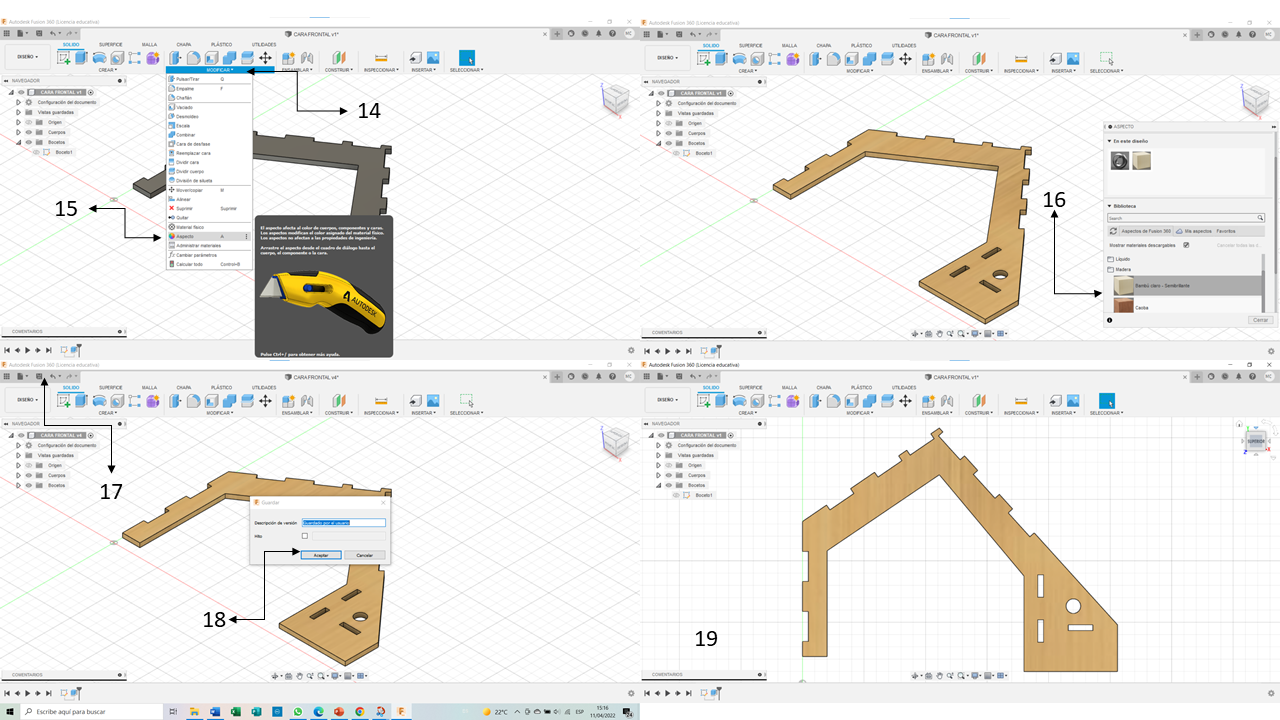Toggle Boceto1 eye in the Modificar-menu window
Screen dimensions: 1280x720
coord(36,152)
